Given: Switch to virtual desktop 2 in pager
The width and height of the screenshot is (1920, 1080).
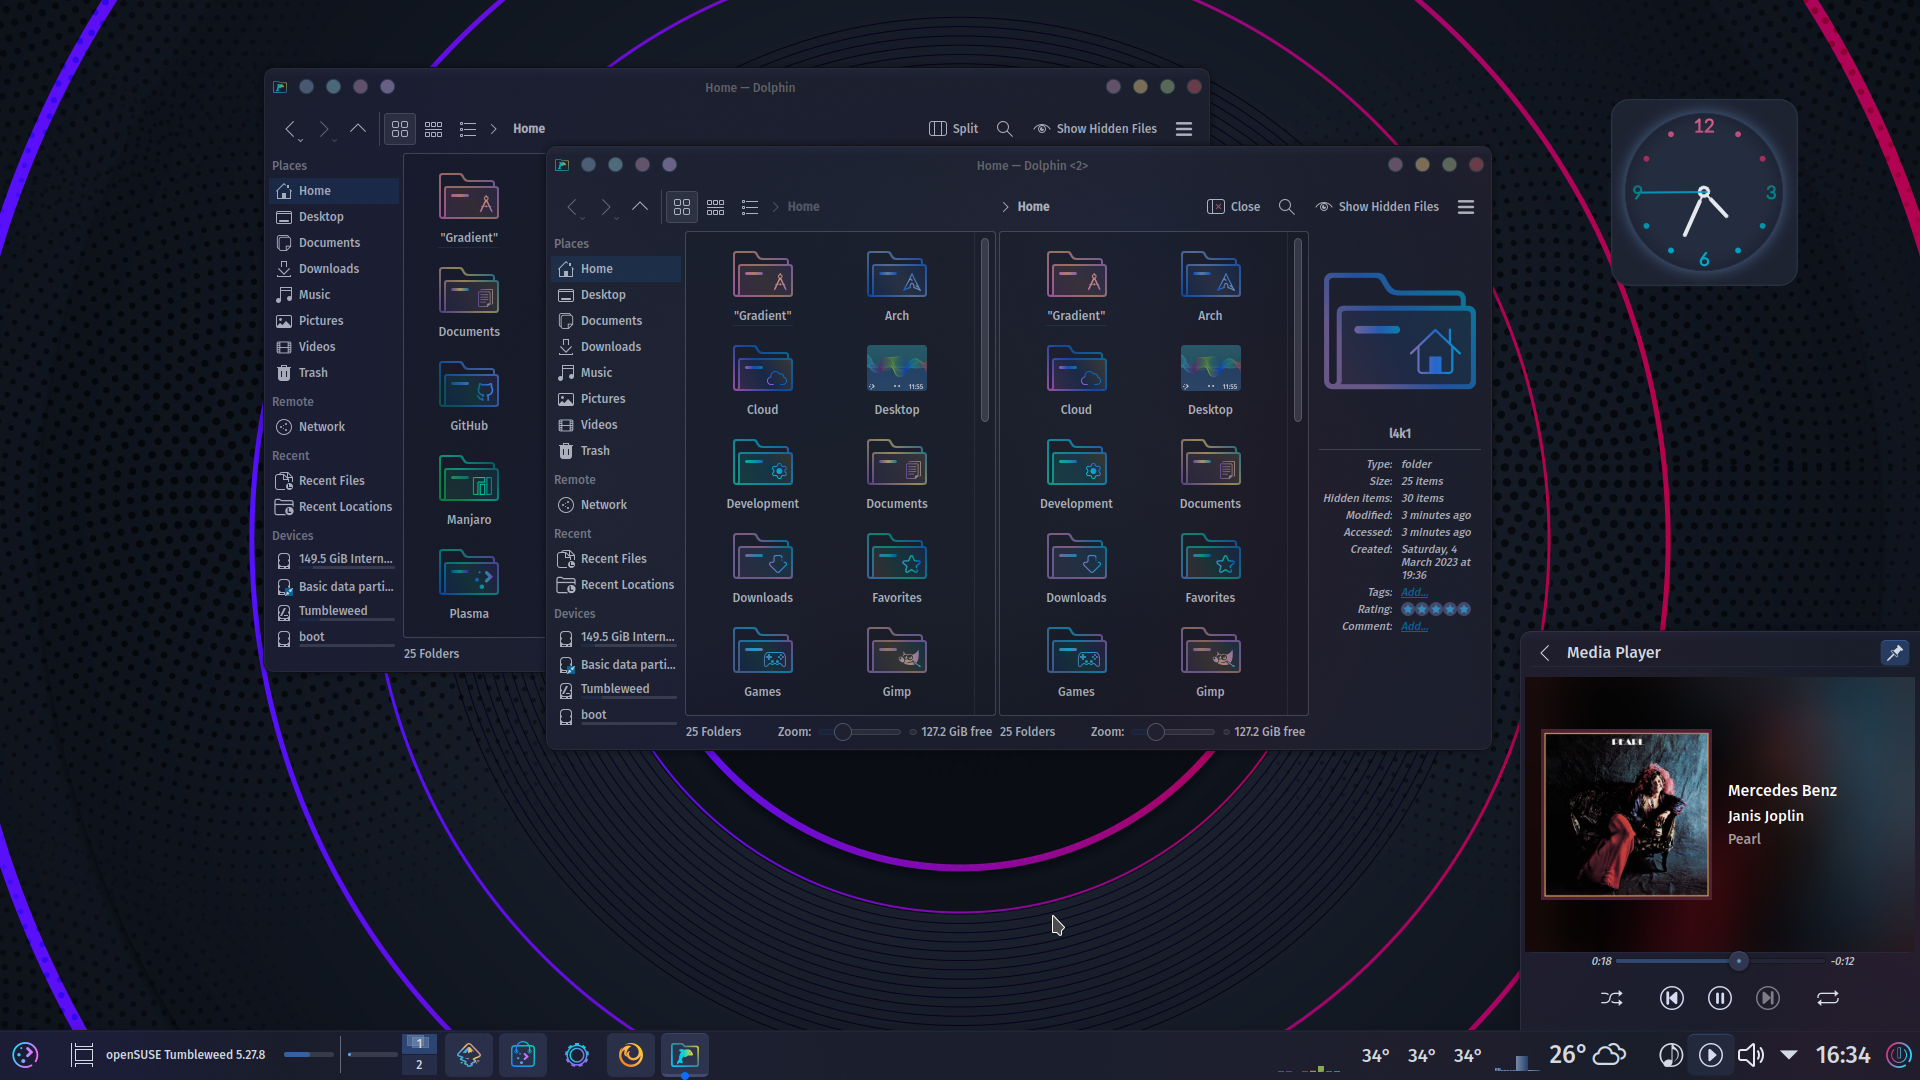Looking at the screenshot, I should pos(419,1065).
